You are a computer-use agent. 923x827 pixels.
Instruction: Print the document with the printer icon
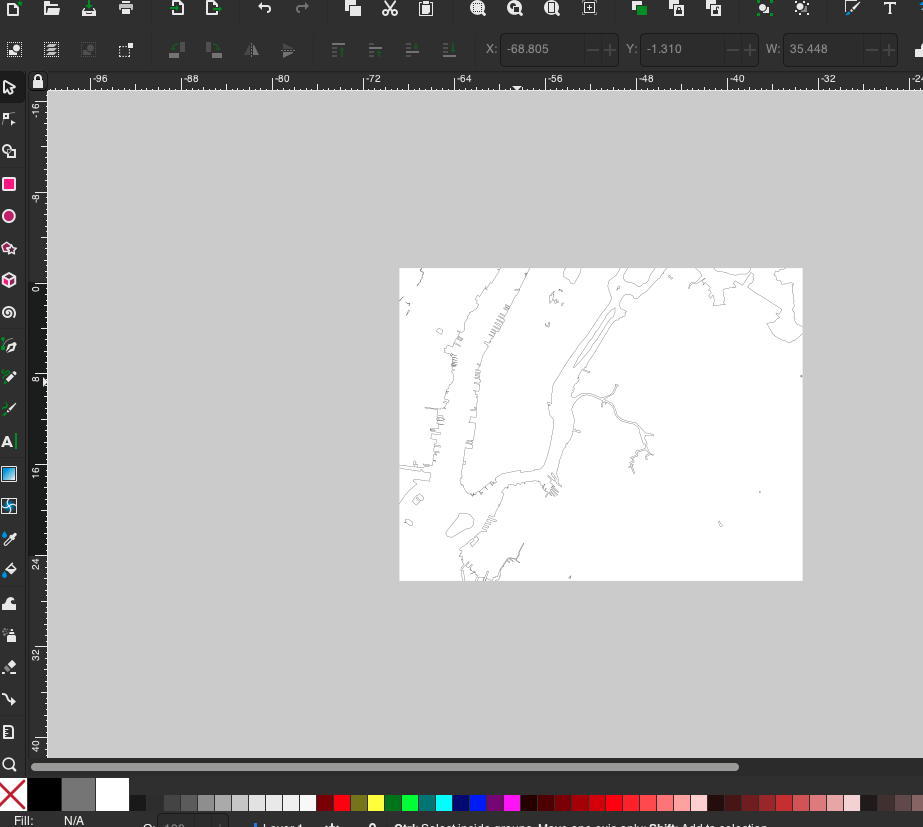(x=126, y=8)
